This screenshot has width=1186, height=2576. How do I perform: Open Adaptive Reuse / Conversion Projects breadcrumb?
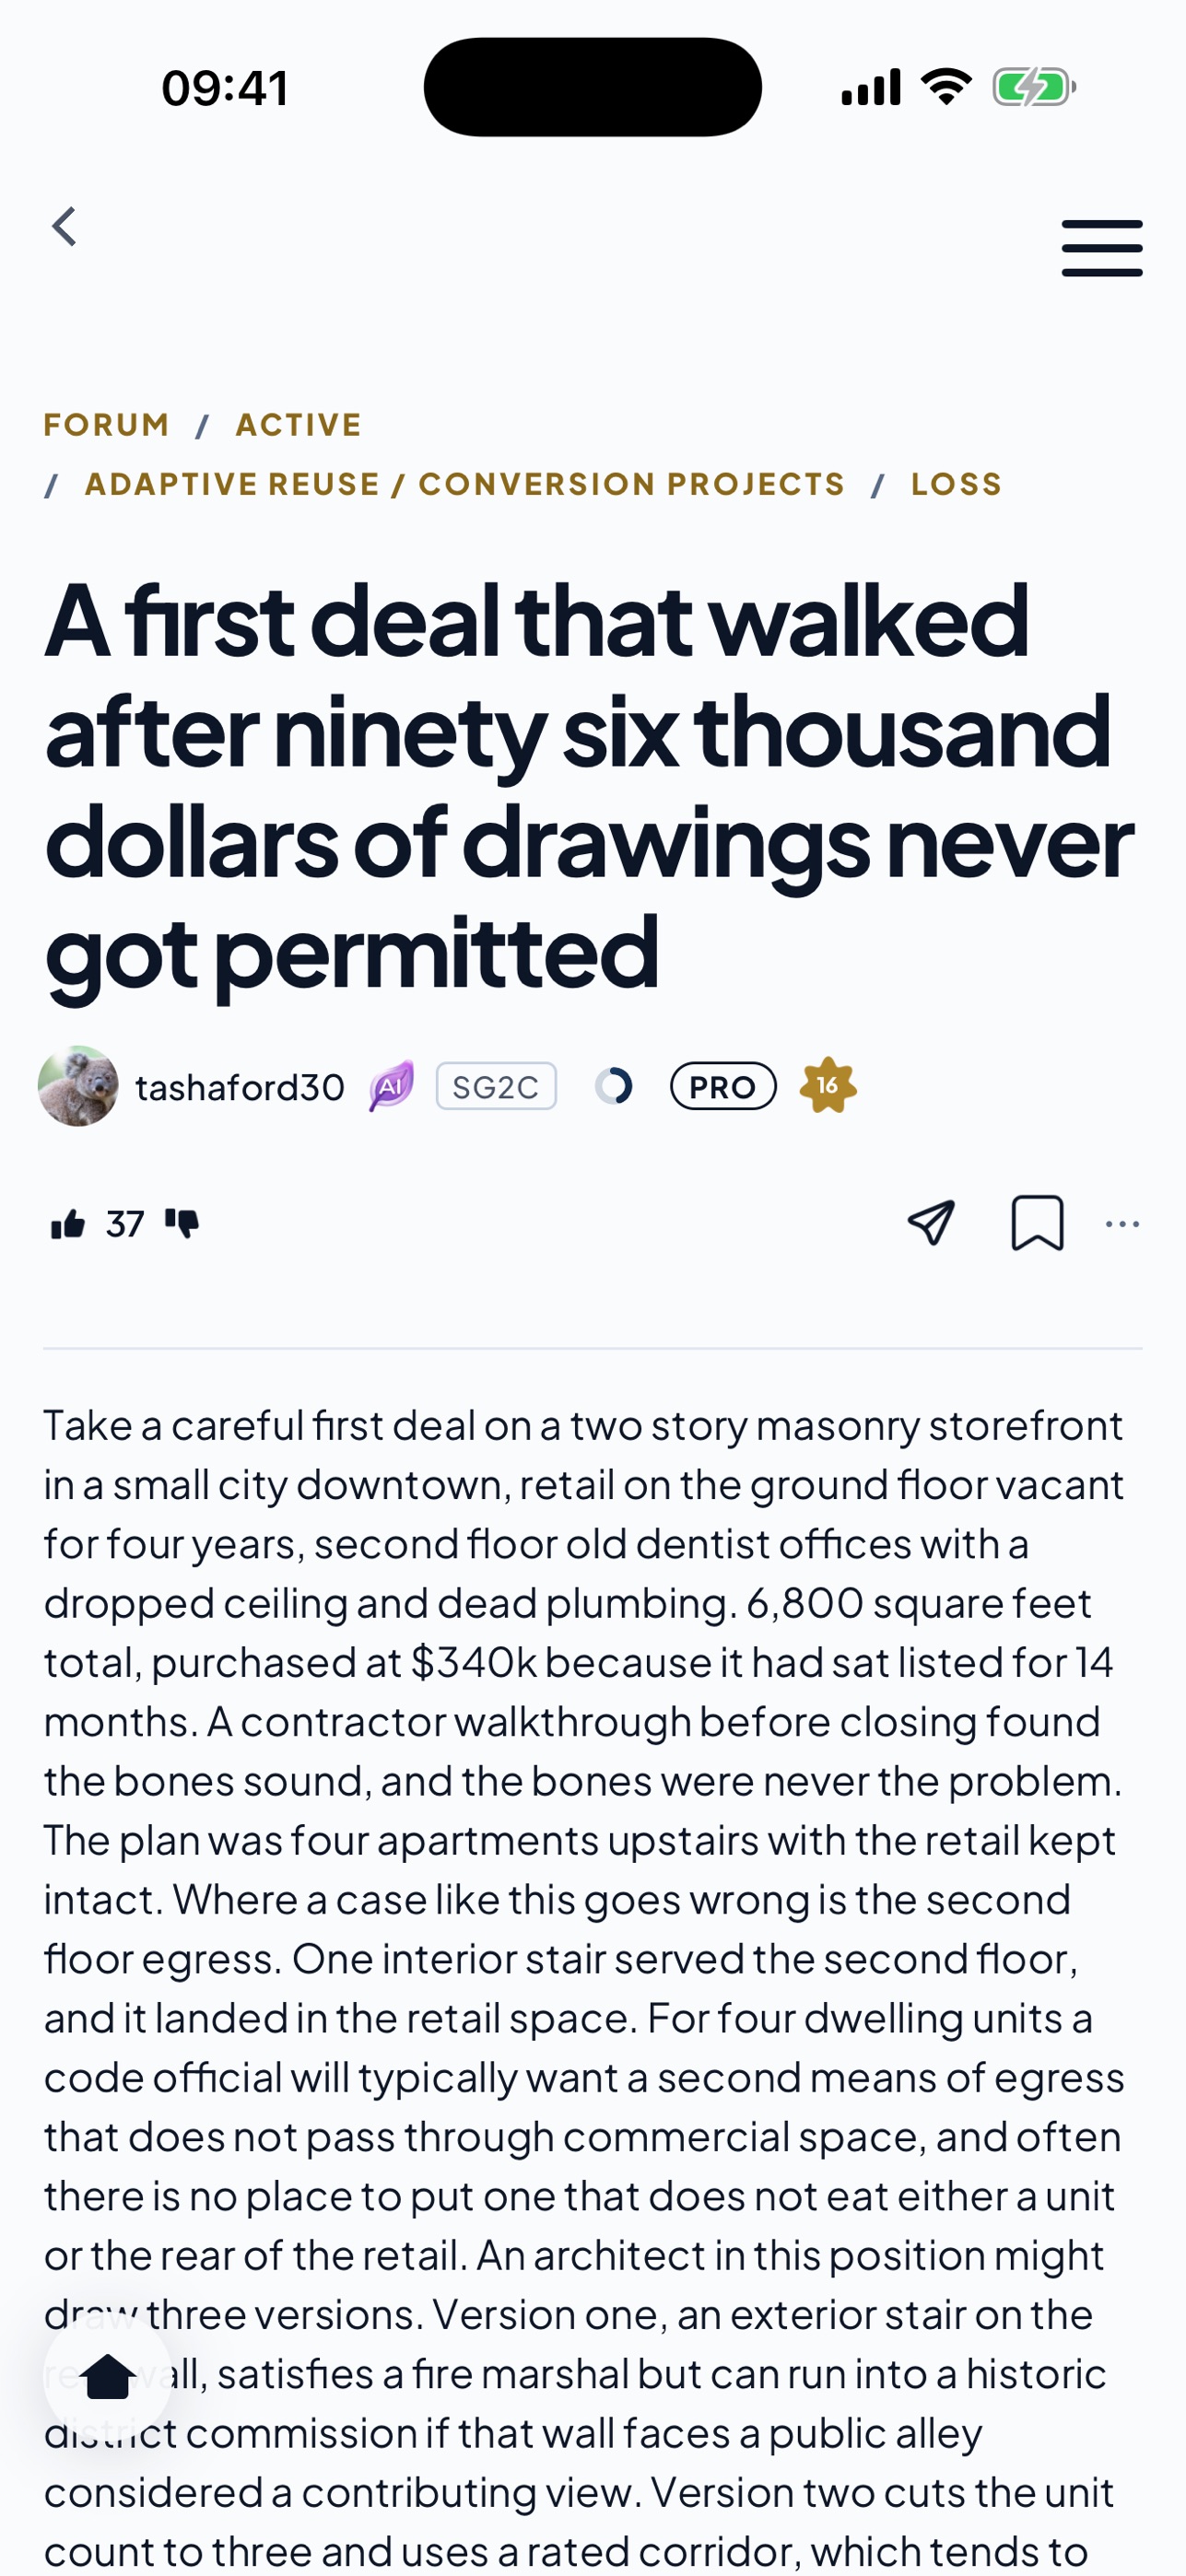[466, 484]
